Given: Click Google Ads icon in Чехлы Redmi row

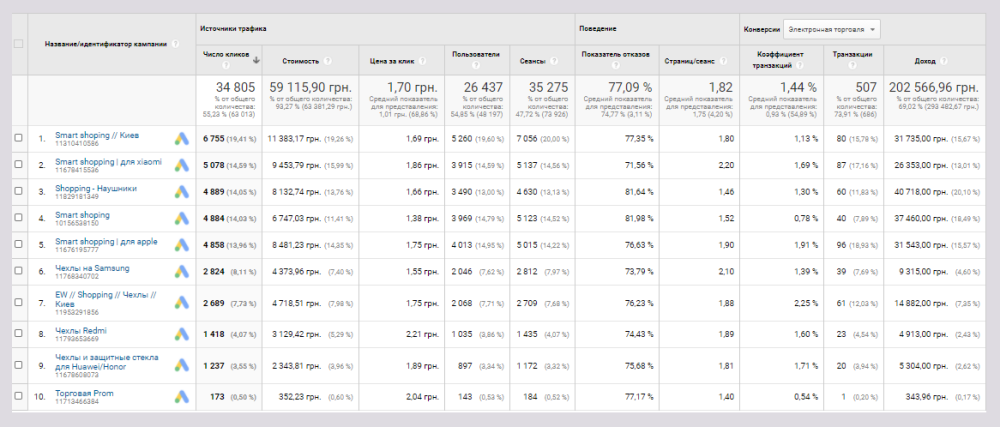Looking at the screenshot, I should point(182,334).
